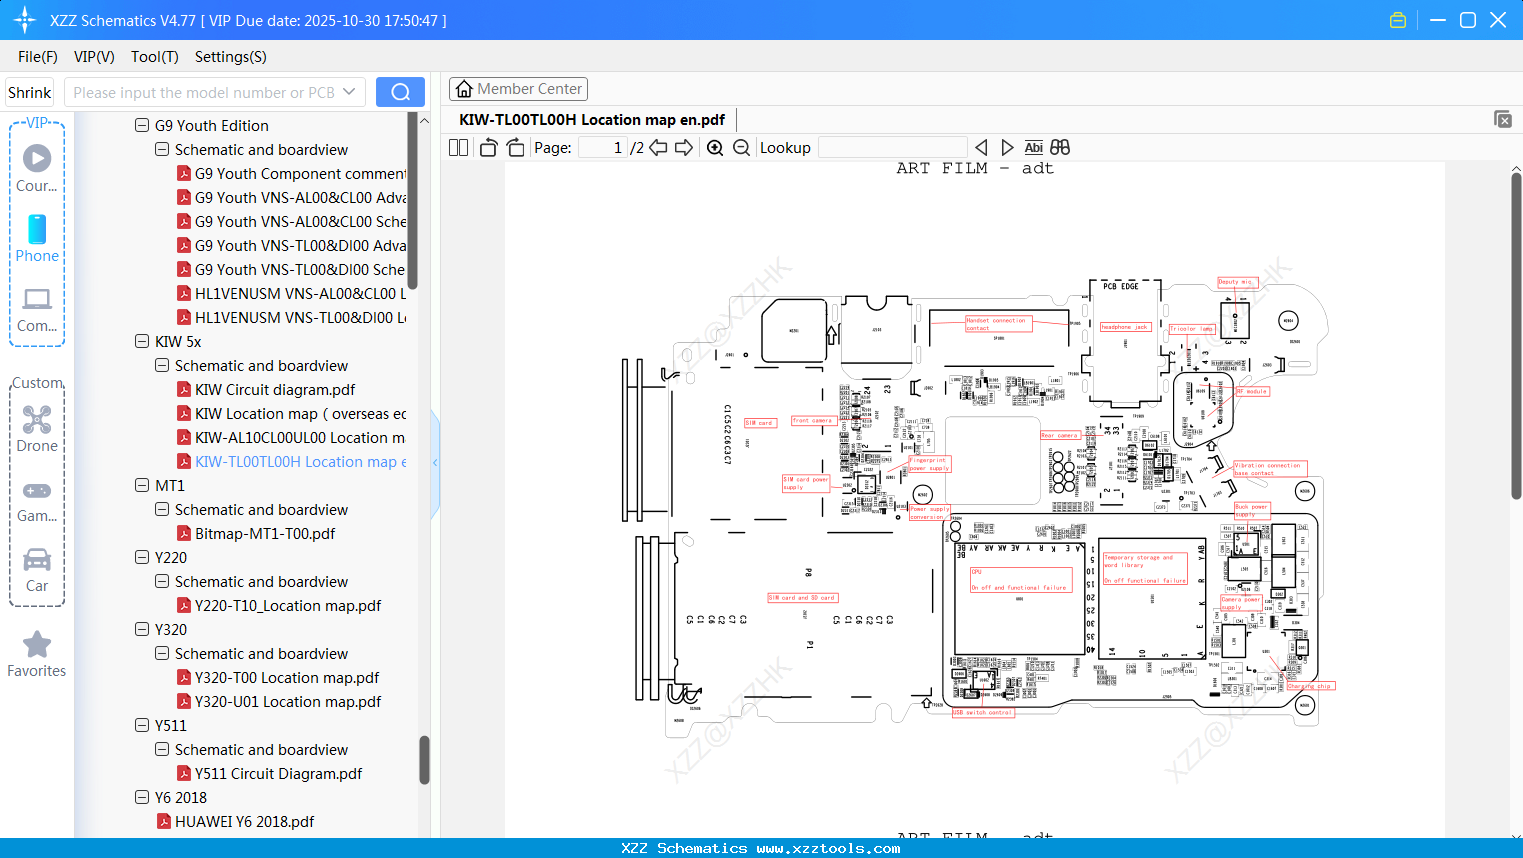The image size is (1523, 858).
Task: Click the yellow briefcase title bar icon
Action: coord(1398,20)
